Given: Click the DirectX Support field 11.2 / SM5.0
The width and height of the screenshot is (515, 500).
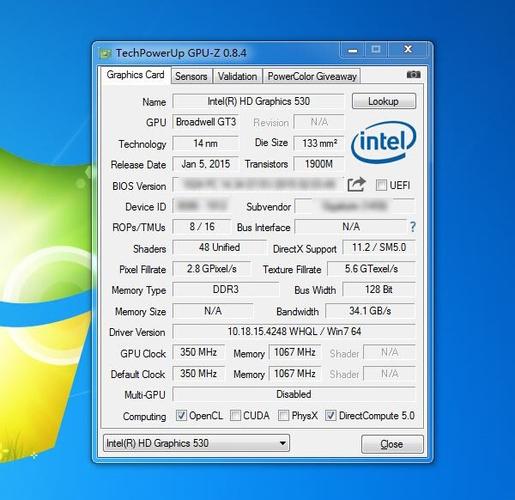Looking at the screenshot, I should [379, 247].
